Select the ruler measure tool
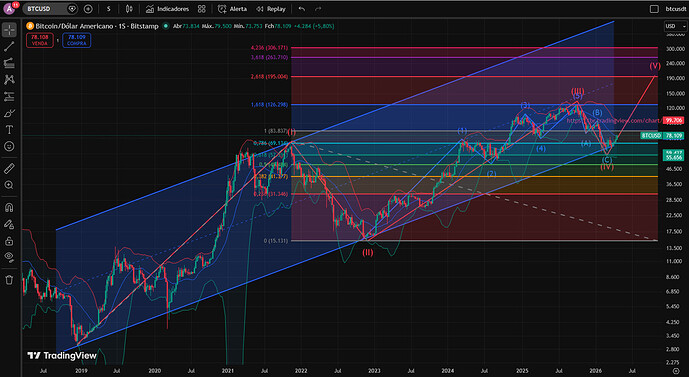The image size is (689, 377). pyautogui.click(x=9, y=168)
